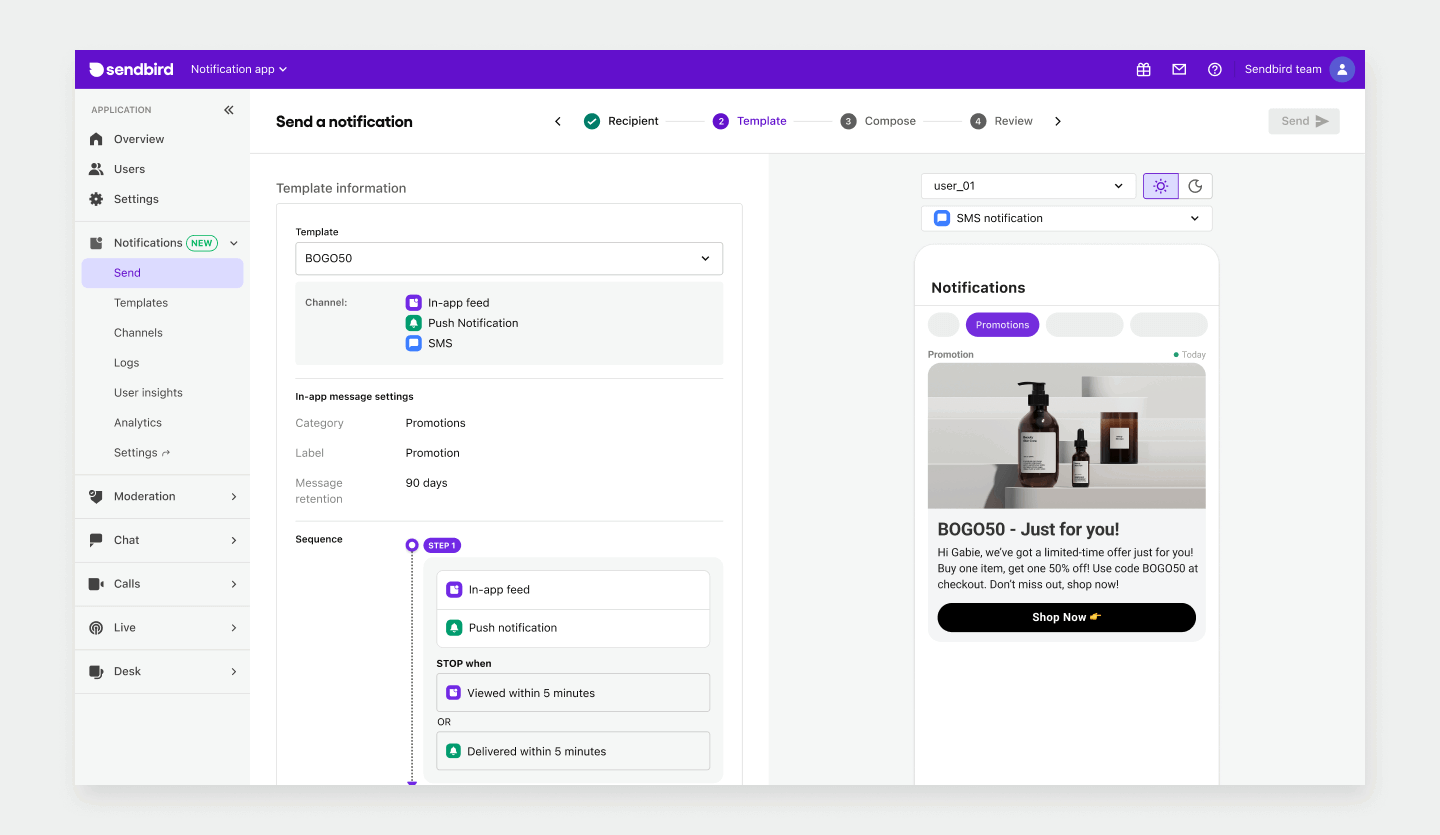Click the Push Notification channel bell icon

point(413,323)
